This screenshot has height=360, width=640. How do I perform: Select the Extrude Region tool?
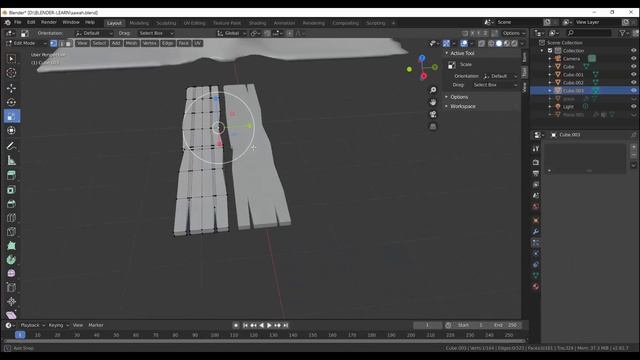(11, 176)
